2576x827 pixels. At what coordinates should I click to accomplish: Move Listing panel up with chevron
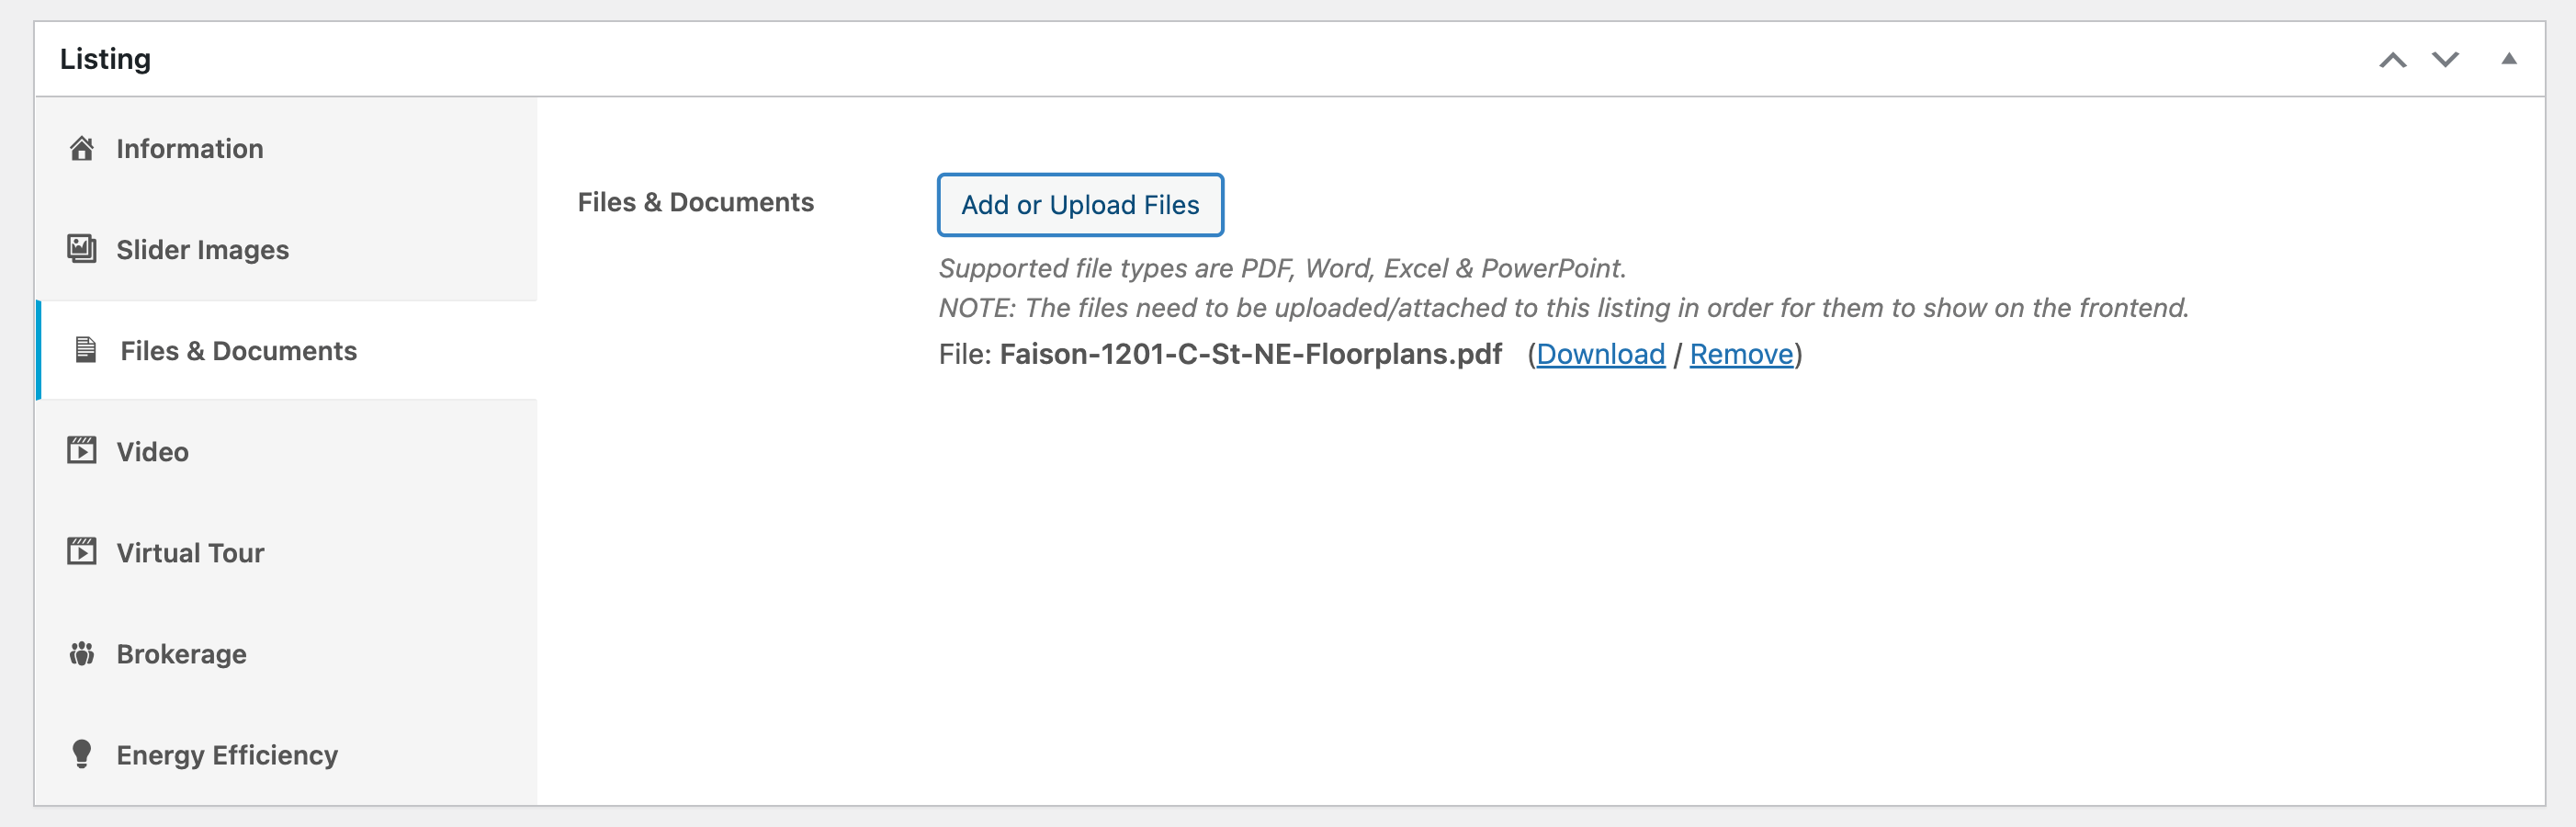pos(2393,60)
